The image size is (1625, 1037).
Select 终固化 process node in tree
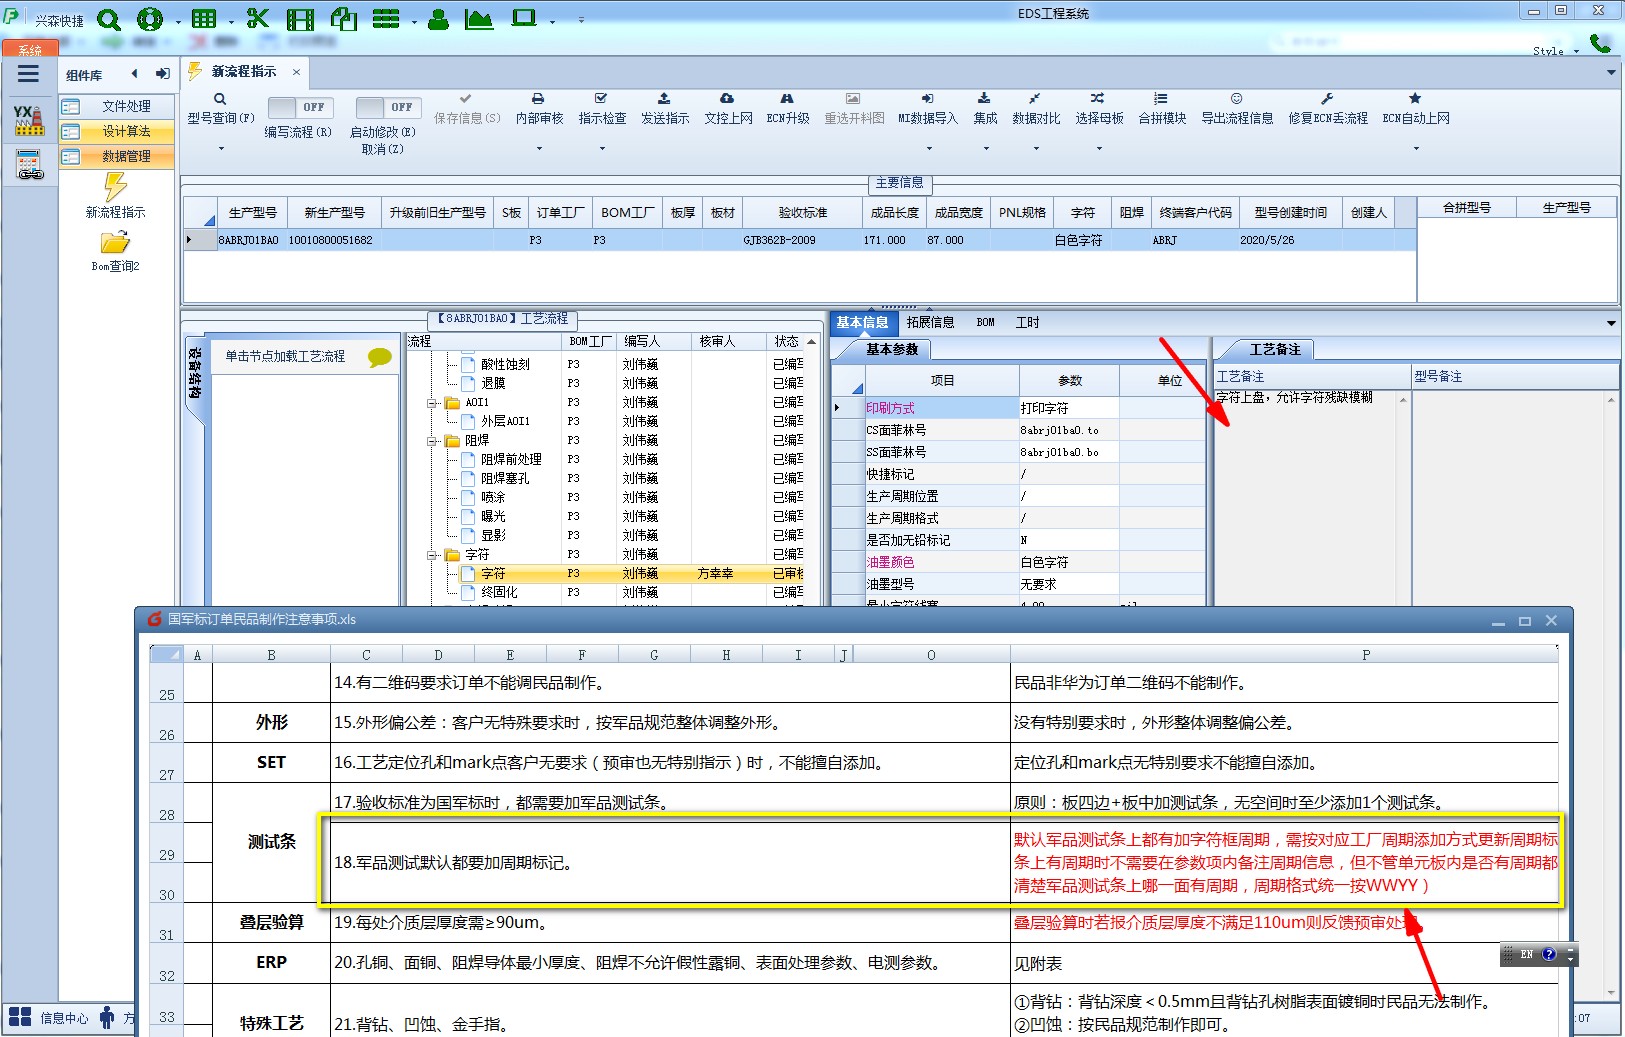[x=499, y=593]
